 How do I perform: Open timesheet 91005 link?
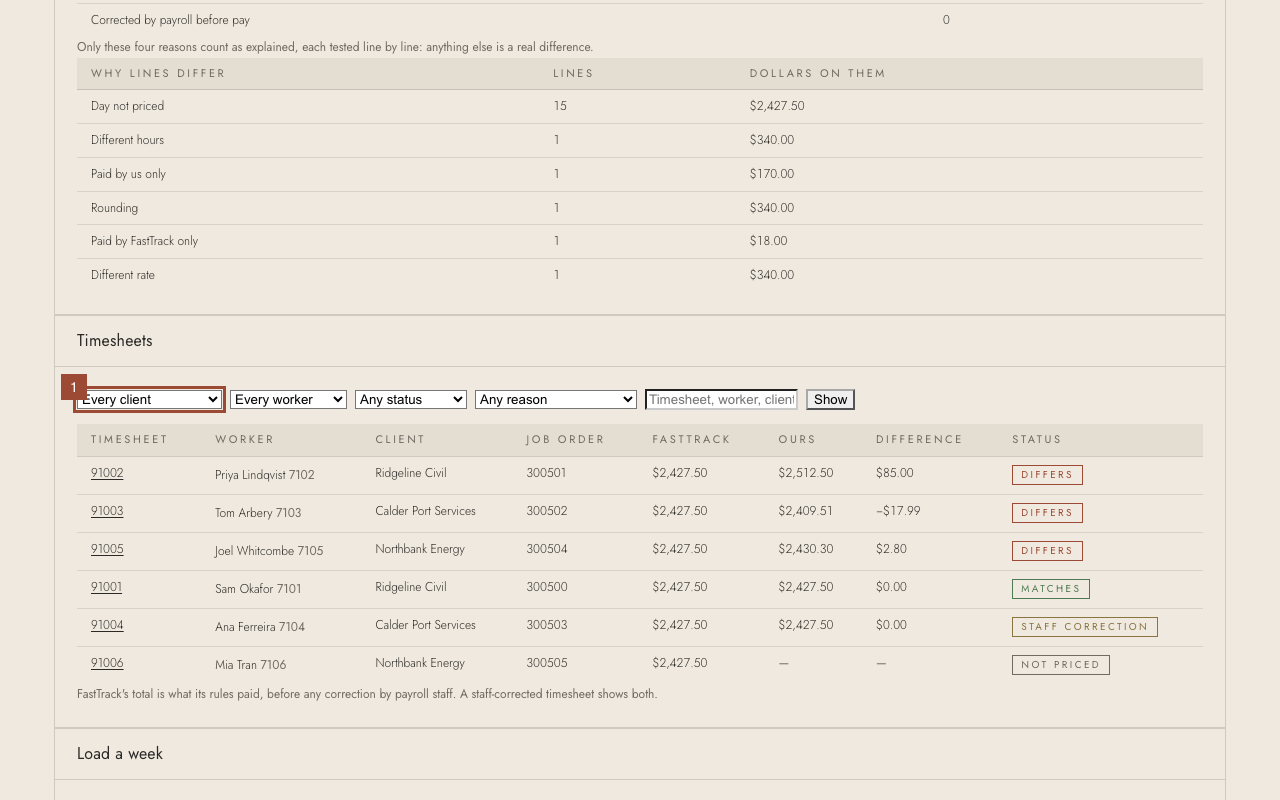[107, 549]
